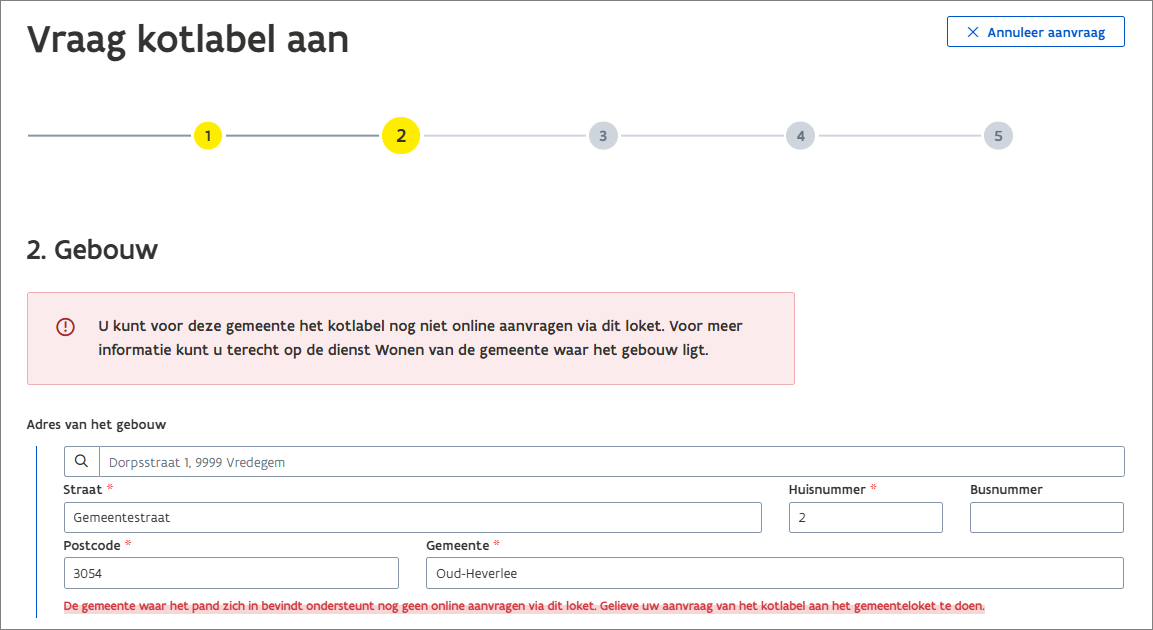1153x630 pixels.
Task: Click the 'Adres van het gebouw' label
Action: pos(96,425)
